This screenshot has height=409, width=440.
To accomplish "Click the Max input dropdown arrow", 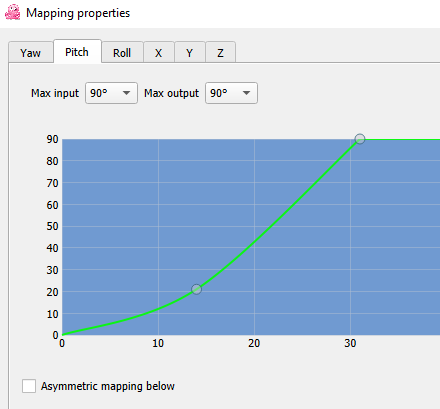I will point(126,93).
